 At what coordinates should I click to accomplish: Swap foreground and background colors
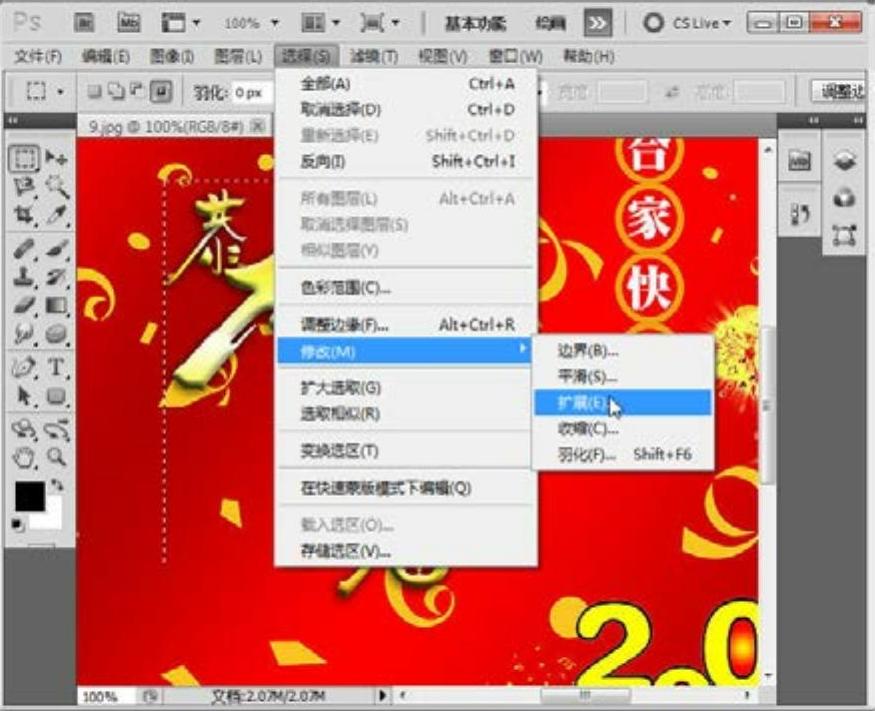56,485
